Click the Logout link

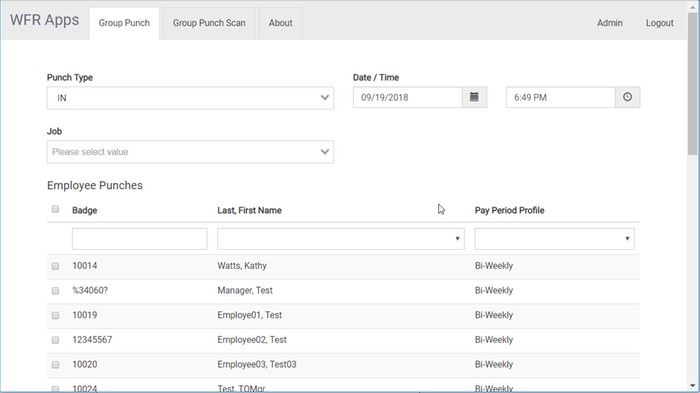click(659, 23)
